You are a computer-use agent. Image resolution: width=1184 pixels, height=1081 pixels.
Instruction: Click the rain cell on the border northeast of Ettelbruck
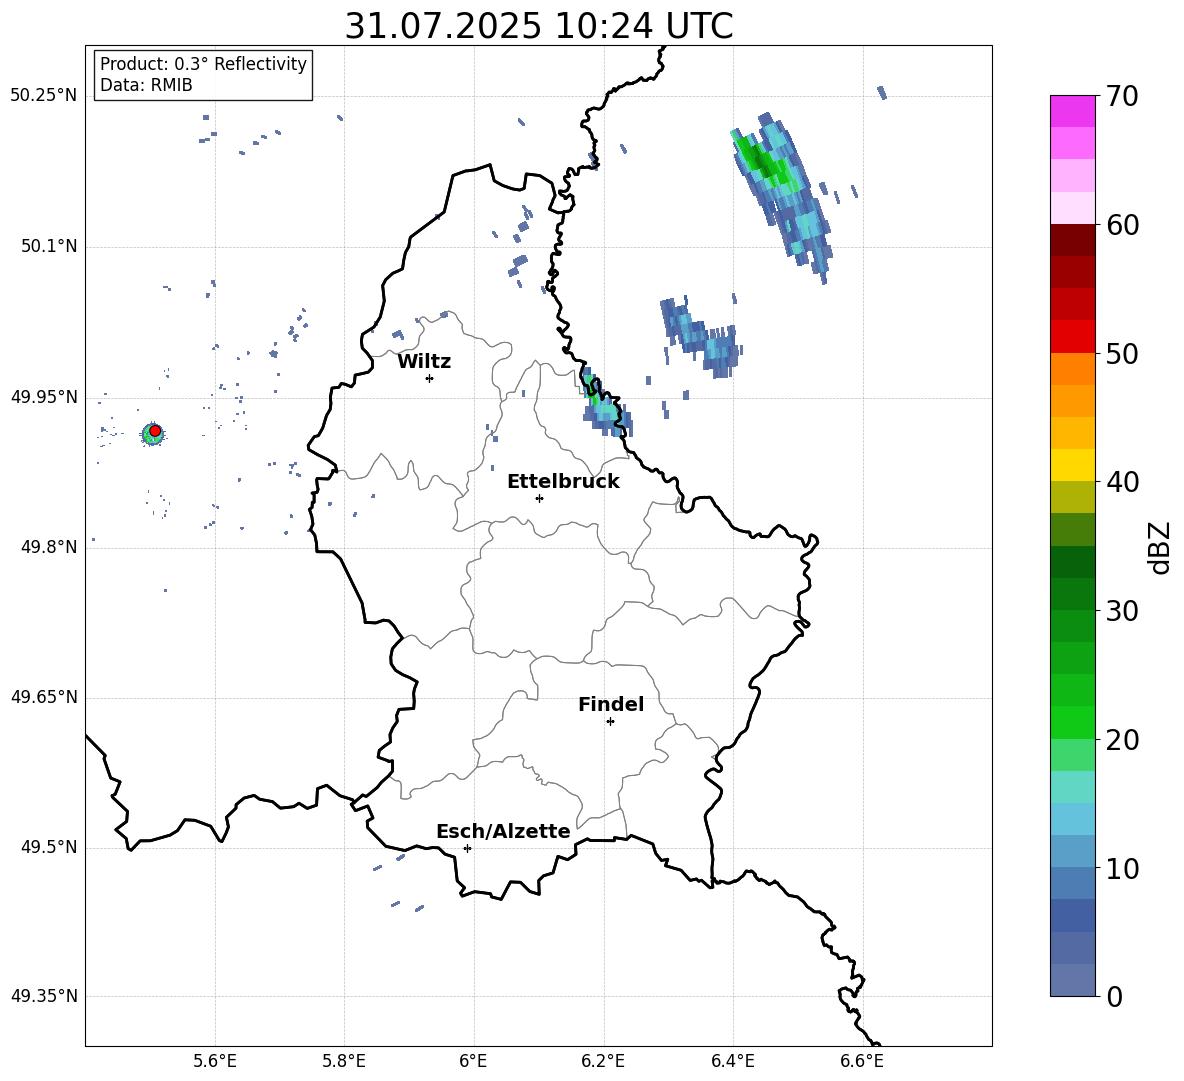(606, 404)
